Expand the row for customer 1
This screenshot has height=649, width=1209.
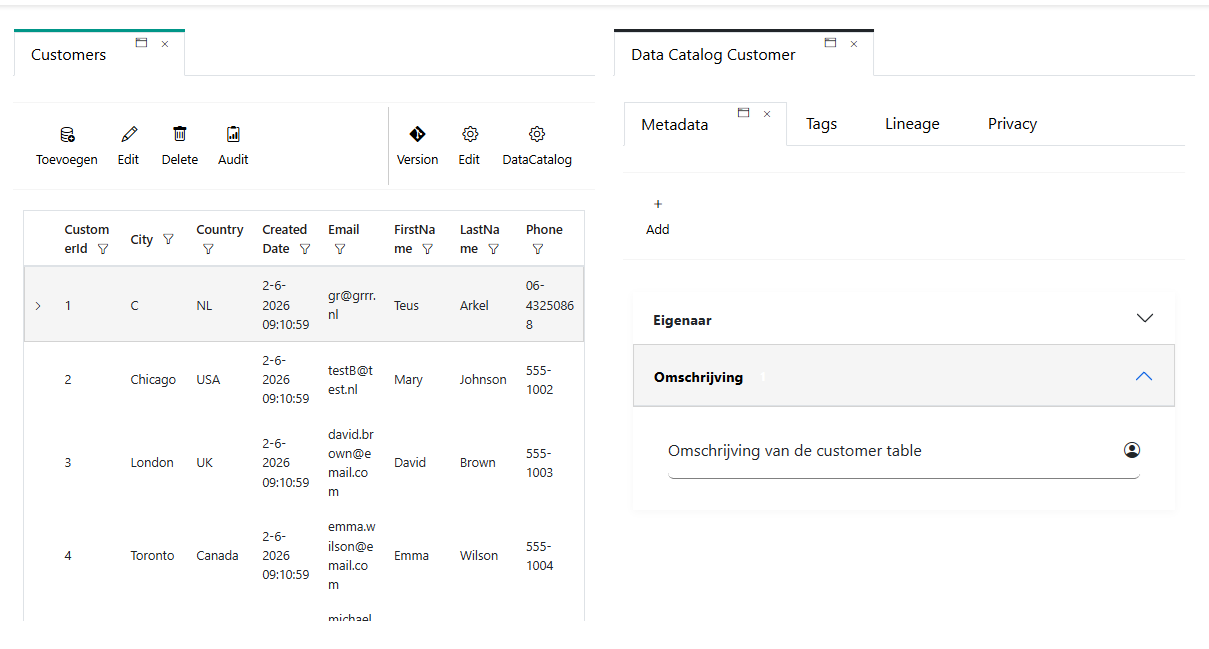pyautogui.click(x=38, y=305)
